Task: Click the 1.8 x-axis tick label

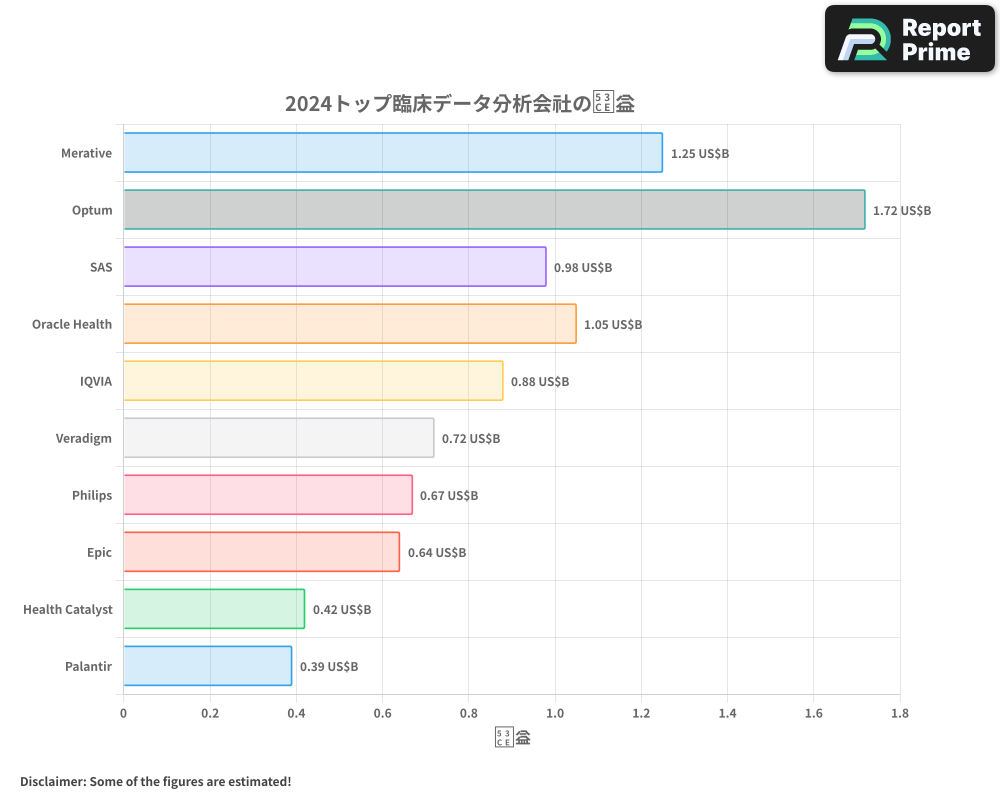Action: (x=899, y=713)
